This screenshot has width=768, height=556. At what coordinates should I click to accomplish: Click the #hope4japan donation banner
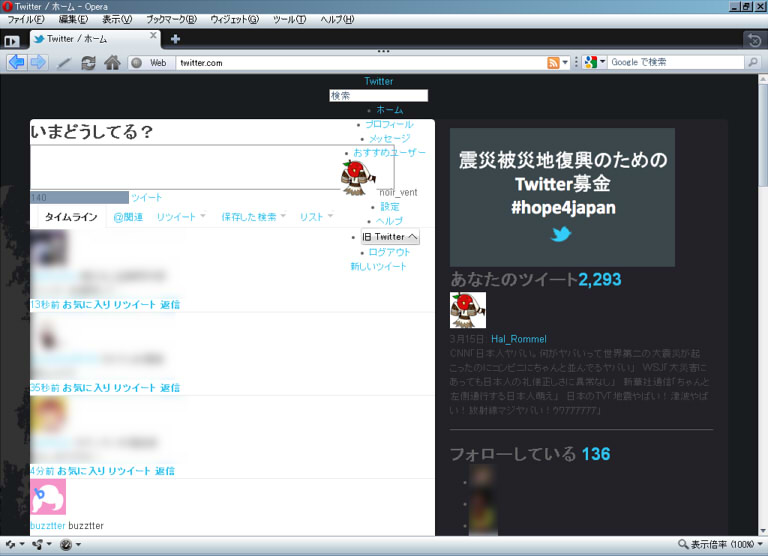click(x=562, y=197)
